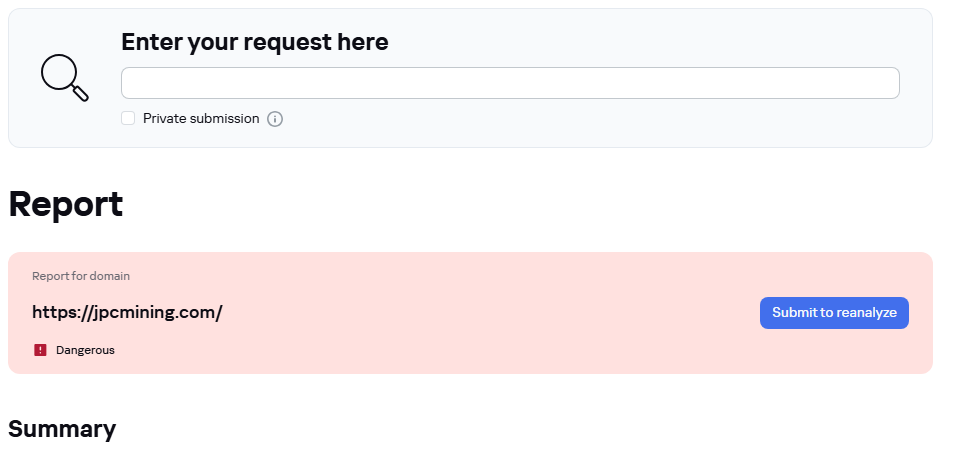Click the letter i inside the circled info icon
The height and width of the screenshot is (461, 953).
coord(275,119)
